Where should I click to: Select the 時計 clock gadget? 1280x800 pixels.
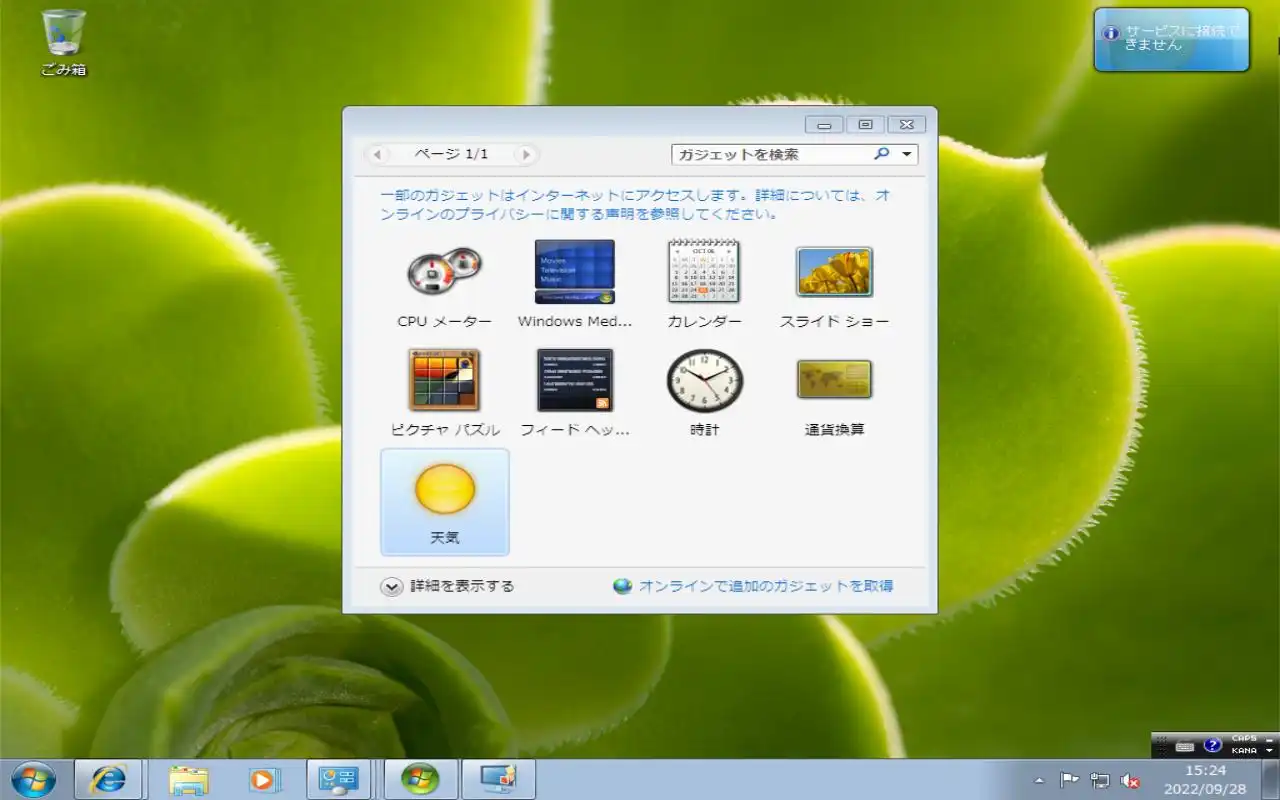click(x=704, y=380)
